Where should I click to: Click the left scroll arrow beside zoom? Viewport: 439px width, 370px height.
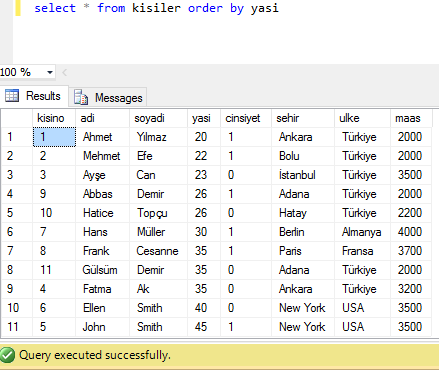[x=65, y=72]
